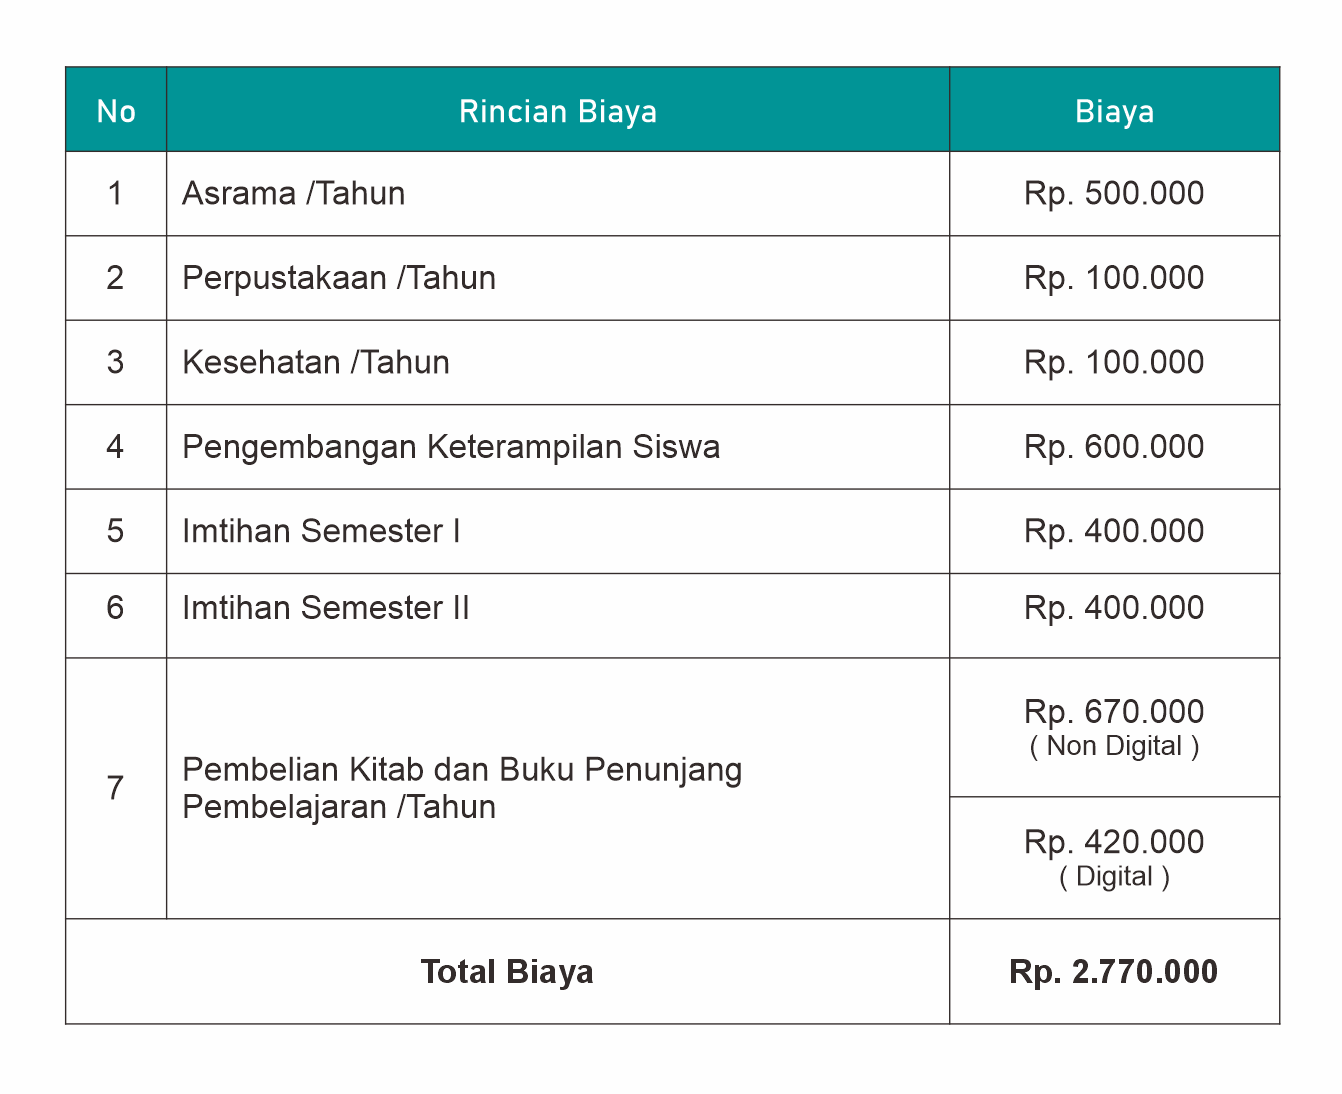The width and height of the screenshot is (1342, 1094).
Task: Click the "No" column header
Action: (116, 111)
